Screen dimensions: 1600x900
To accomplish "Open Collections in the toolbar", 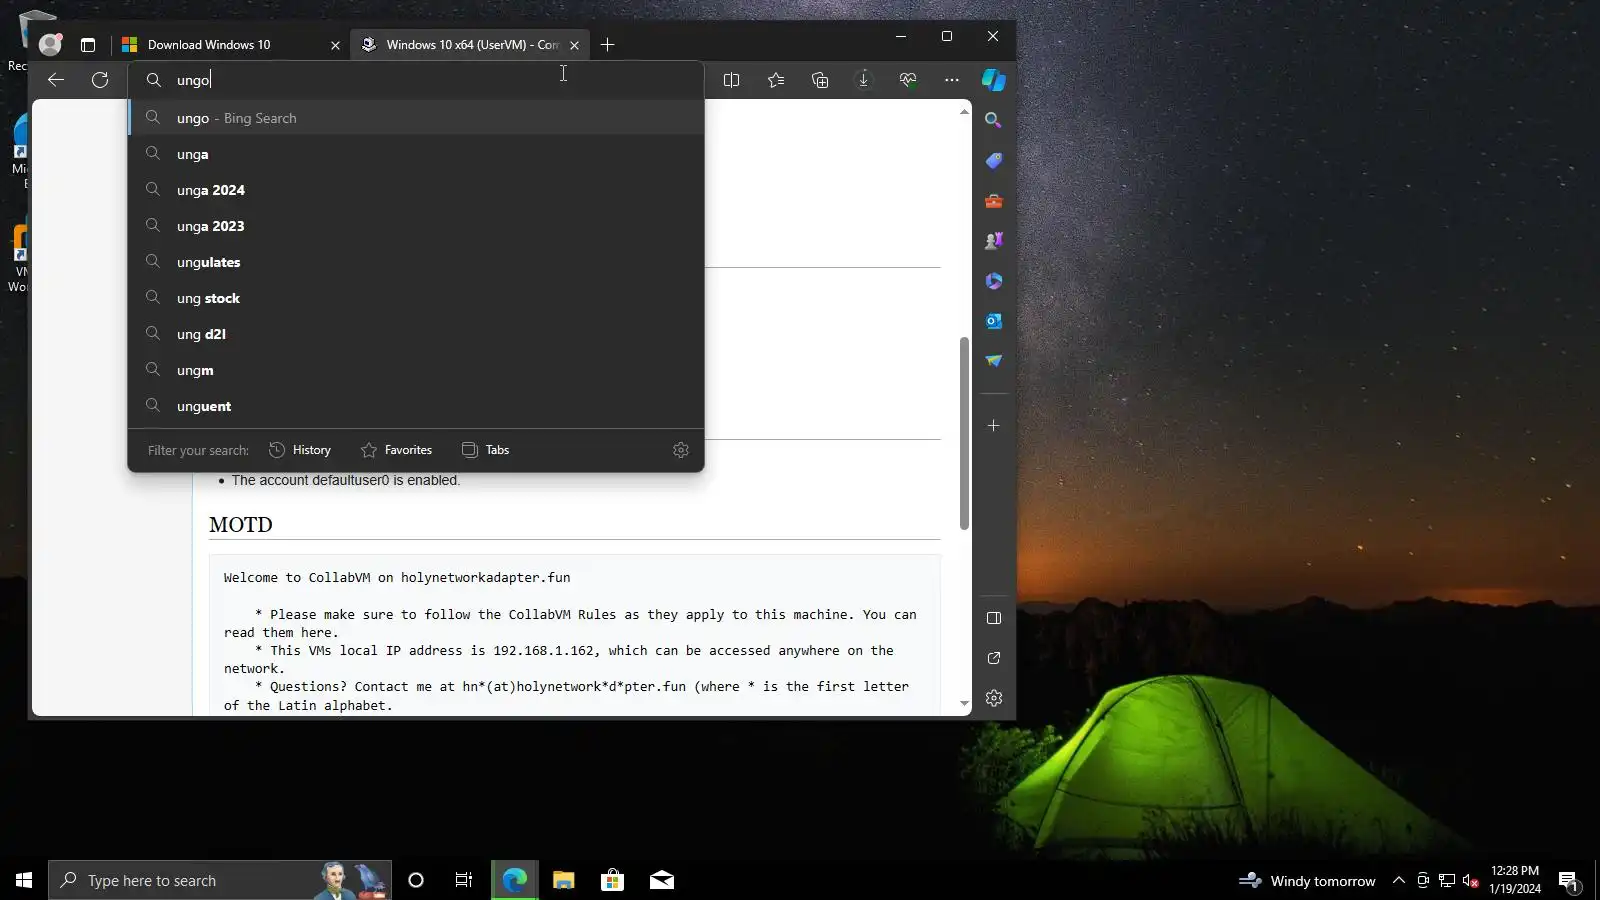I will [820, 80].
